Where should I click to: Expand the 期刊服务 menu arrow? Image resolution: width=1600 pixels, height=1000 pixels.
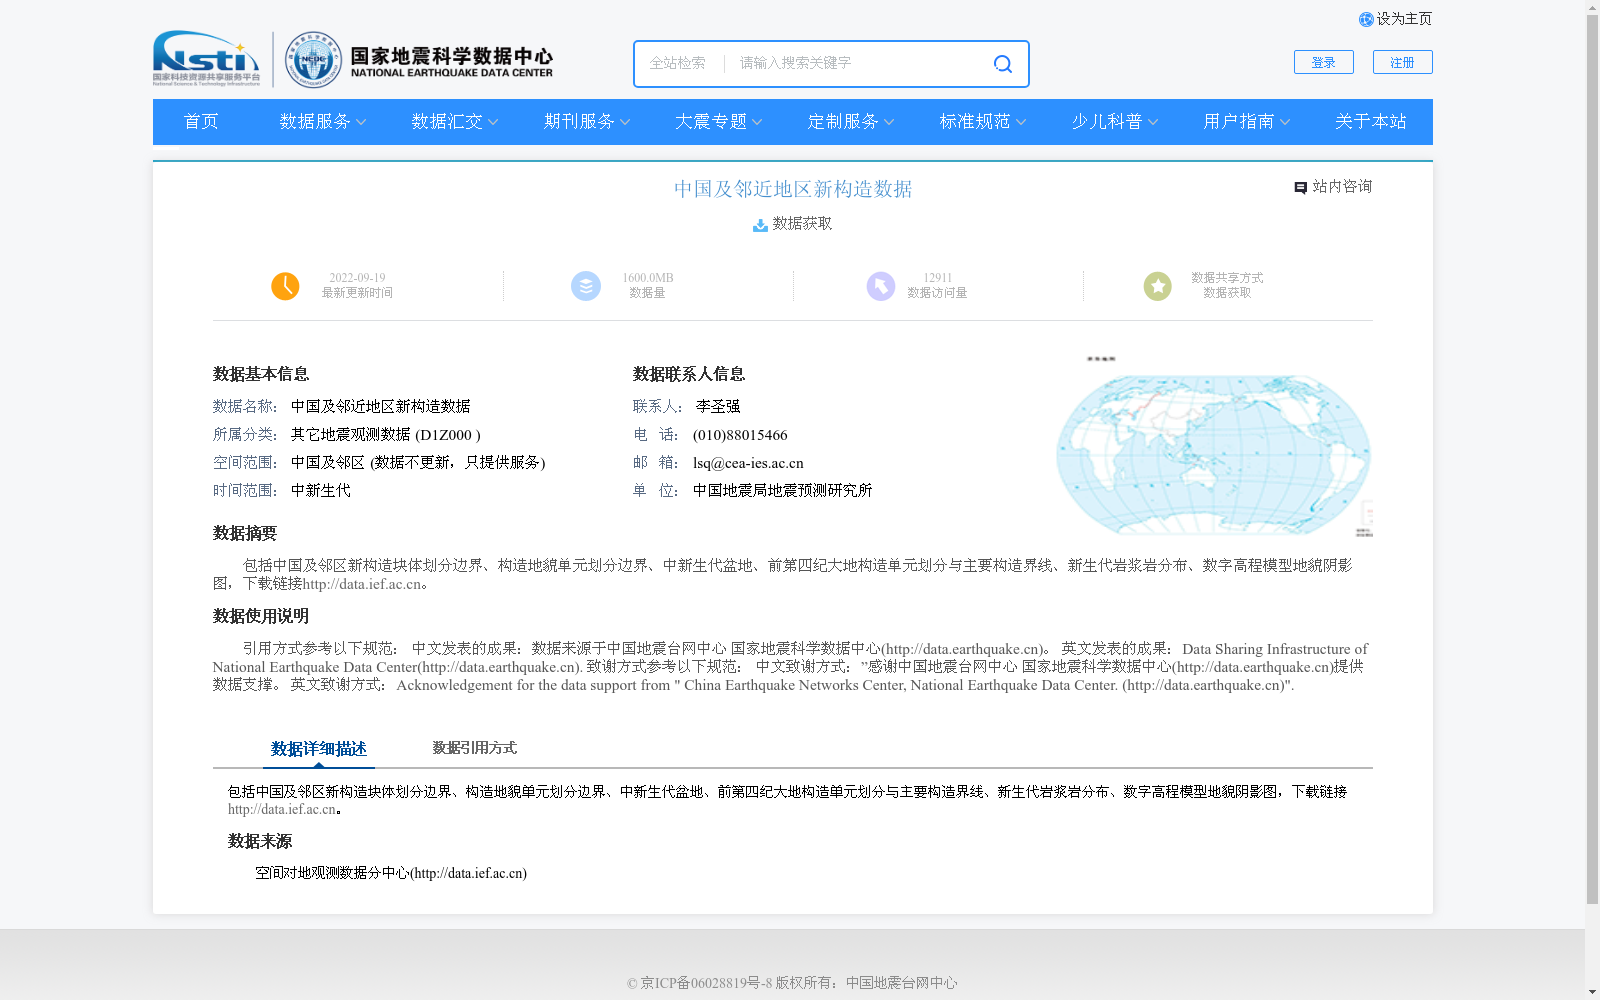click(x=625, y=122)
